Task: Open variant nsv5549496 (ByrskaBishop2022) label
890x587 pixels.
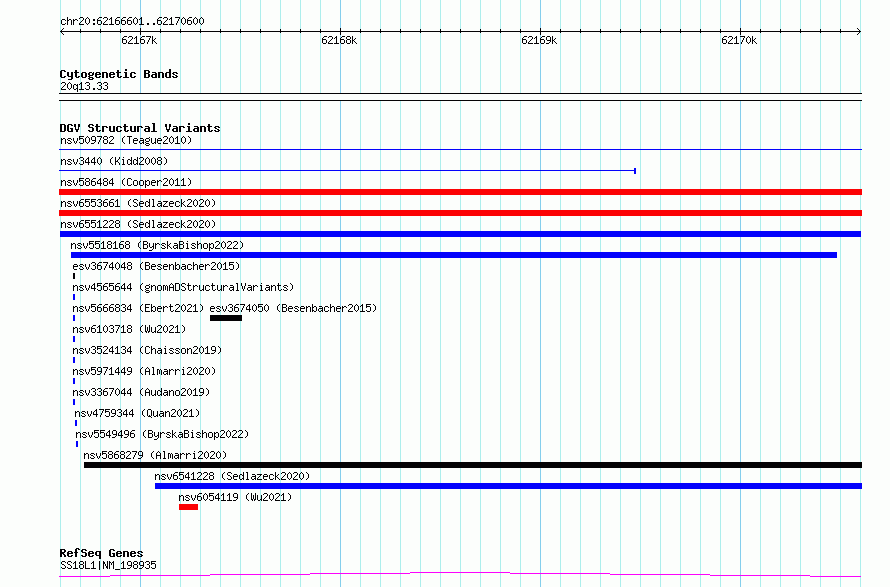Action: (162, 434)
